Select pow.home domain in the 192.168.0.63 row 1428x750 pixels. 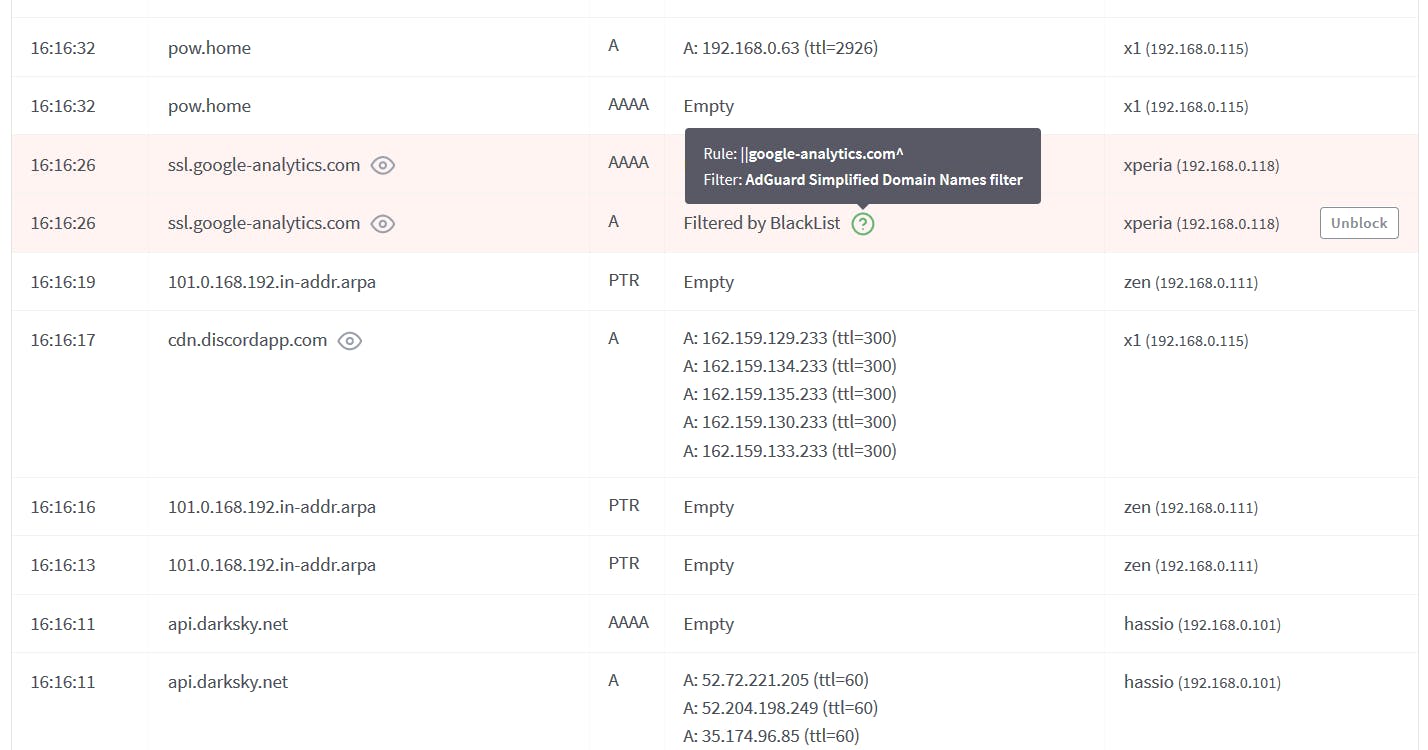pyautogui.click(x=209, y=48)
